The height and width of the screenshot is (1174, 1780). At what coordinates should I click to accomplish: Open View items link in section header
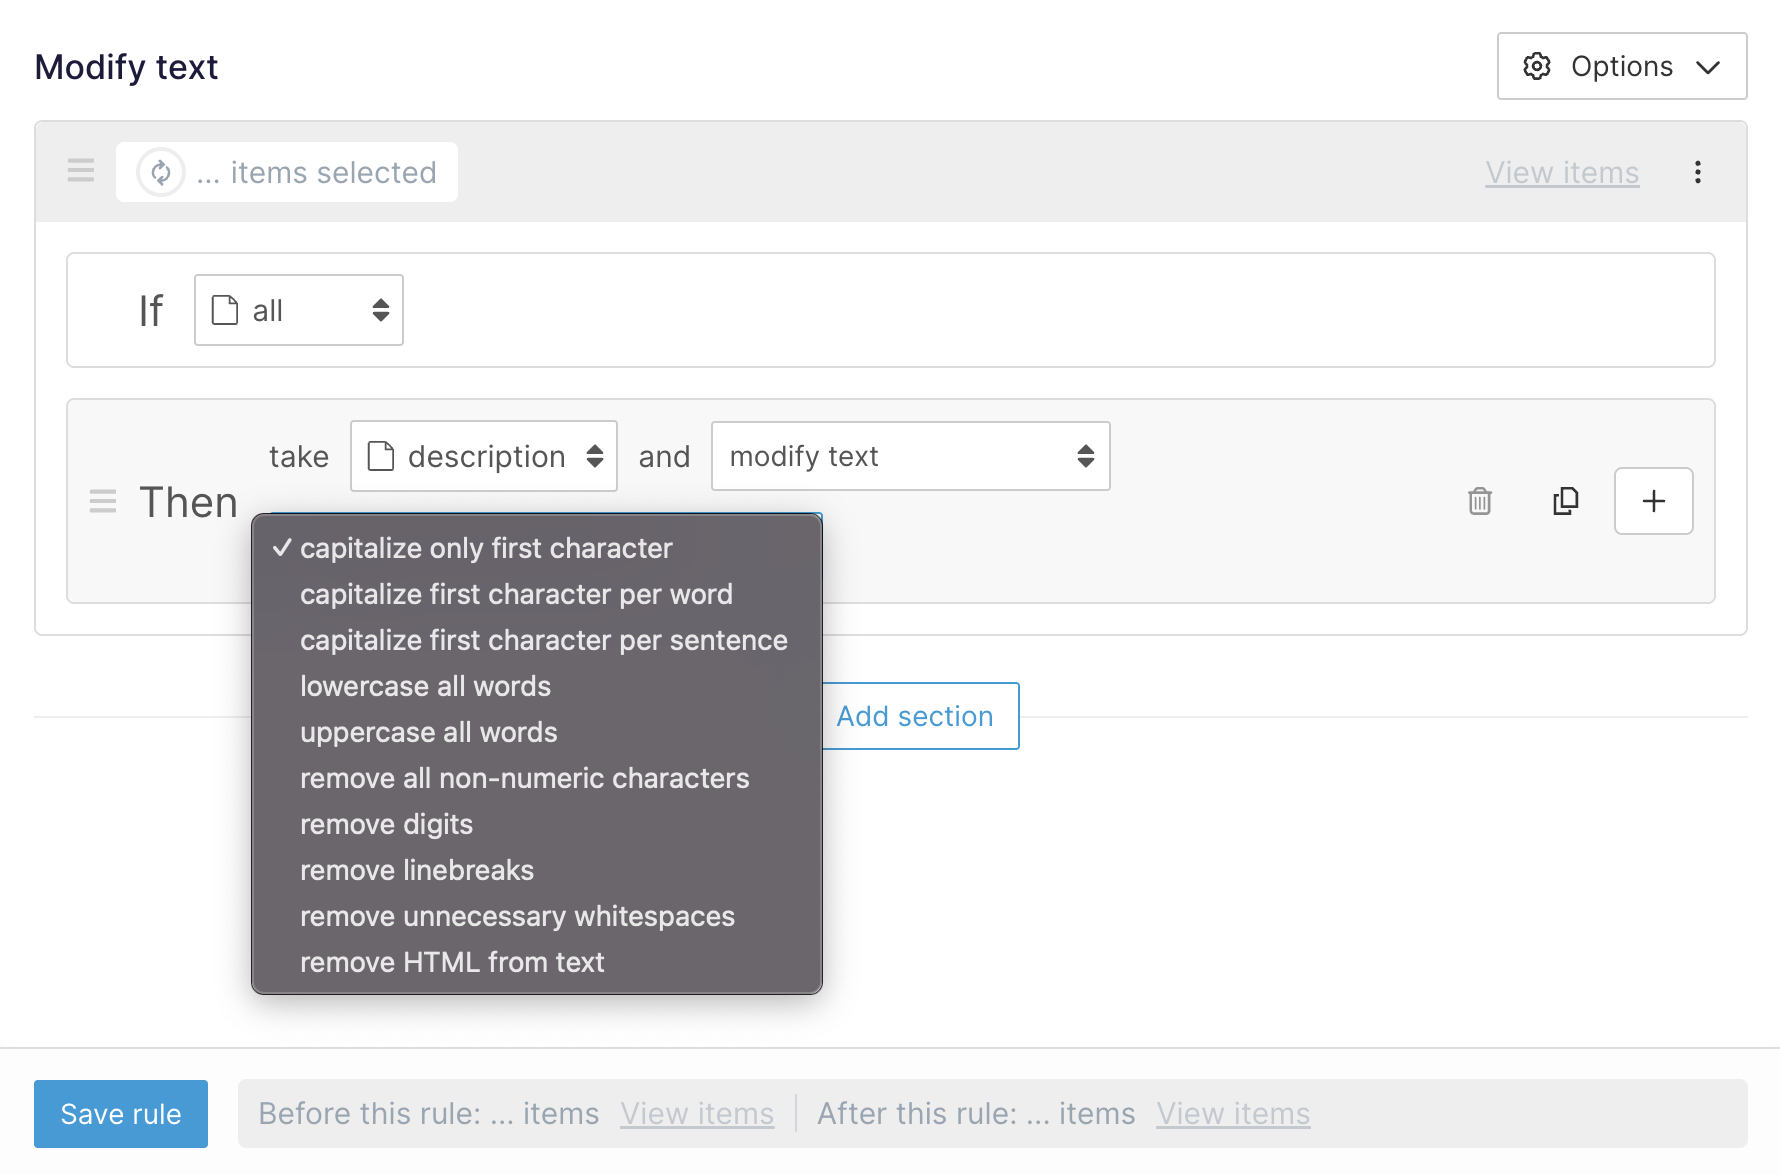point(1561,172)
